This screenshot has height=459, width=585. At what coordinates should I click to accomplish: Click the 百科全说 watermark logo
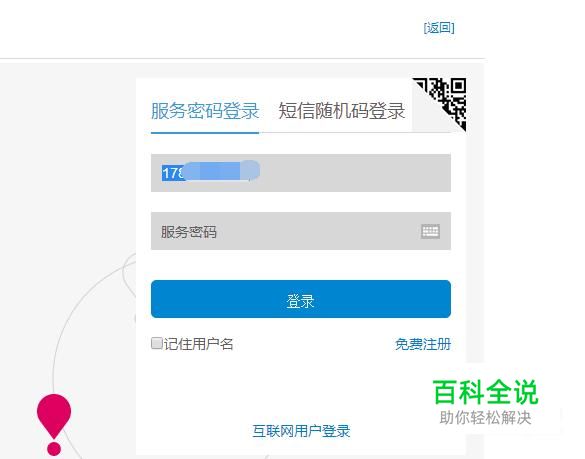(x=485, y=392)
